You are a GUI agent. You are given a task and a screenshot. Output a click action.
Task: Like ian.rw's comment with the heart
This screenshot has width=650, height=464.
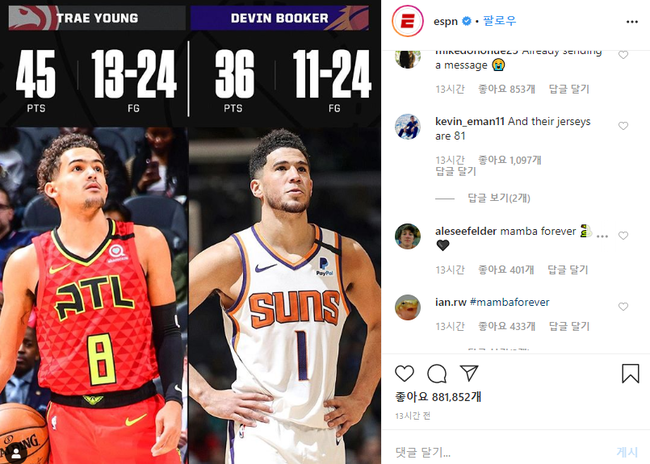[623, 306]
